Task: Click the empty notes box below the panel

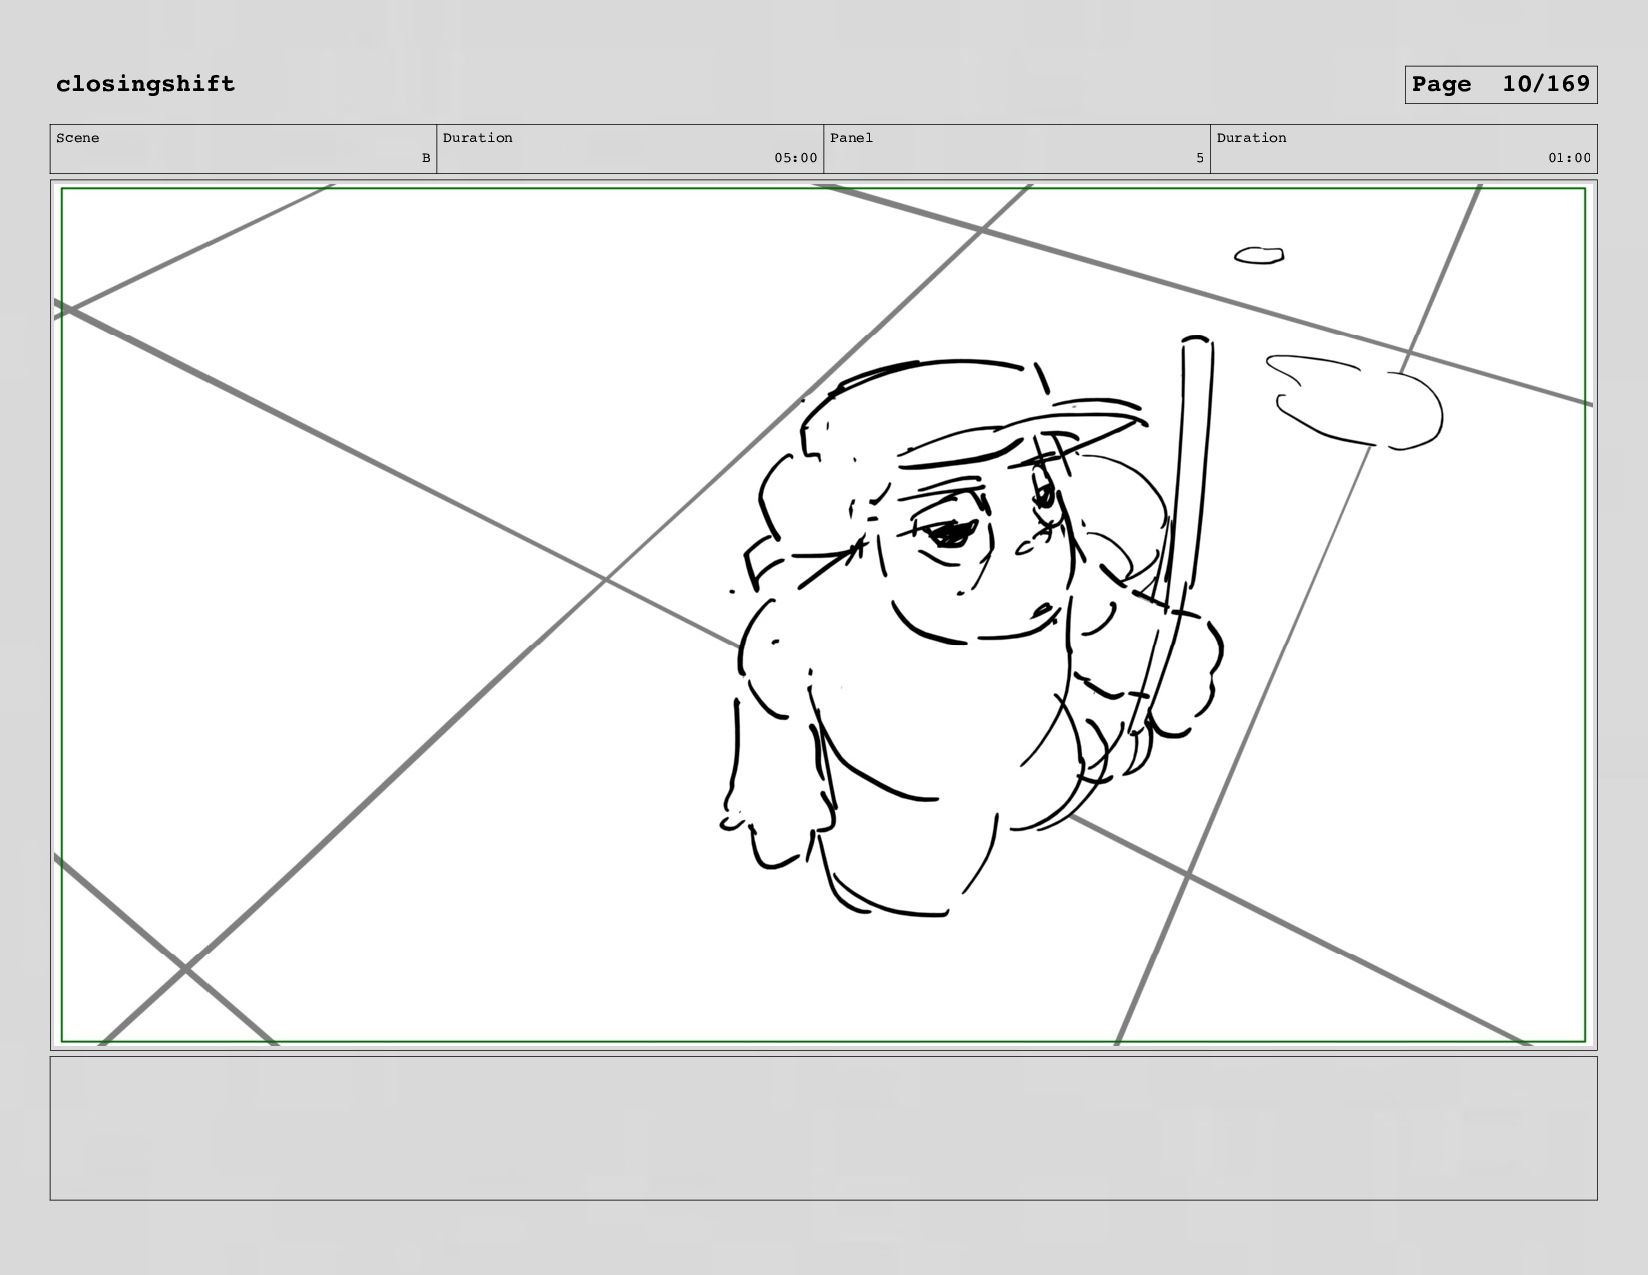Action: point(823,1128)
